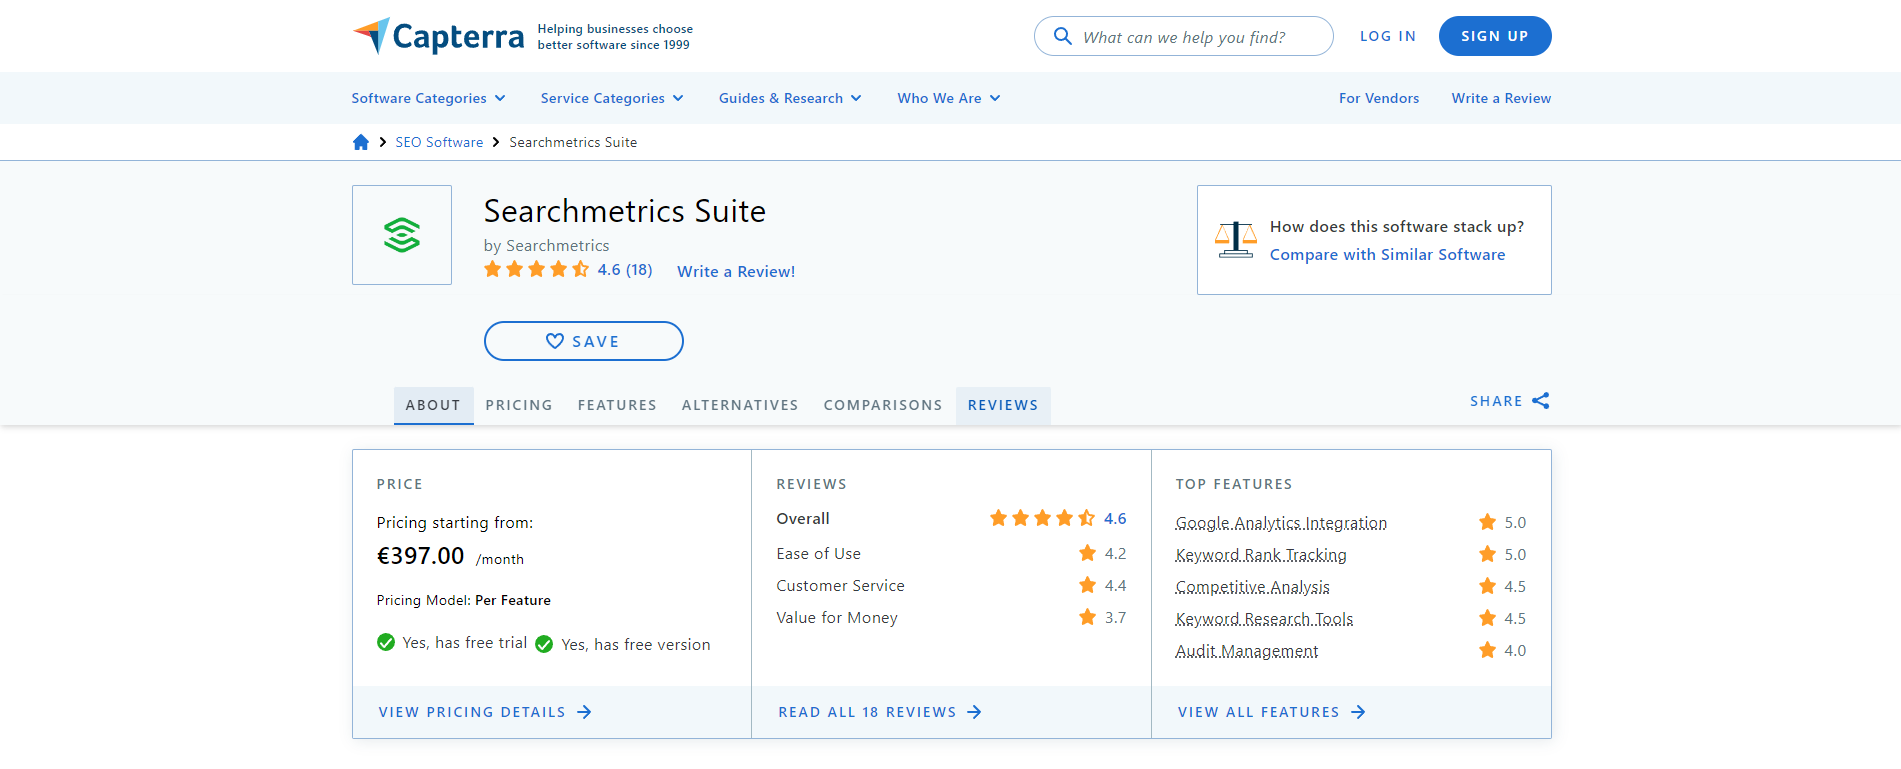Click the star for Google Analytics Integration
Screen dimensions: 1901x769
pyautogui.click(x=1488, y=522)
